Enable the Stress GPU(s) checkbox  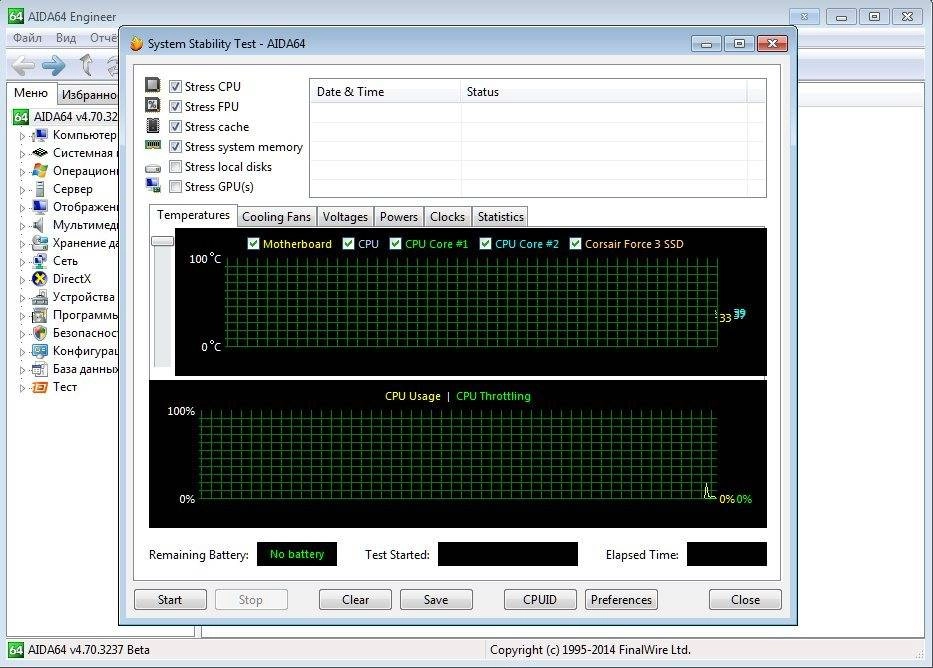[176, 187]
